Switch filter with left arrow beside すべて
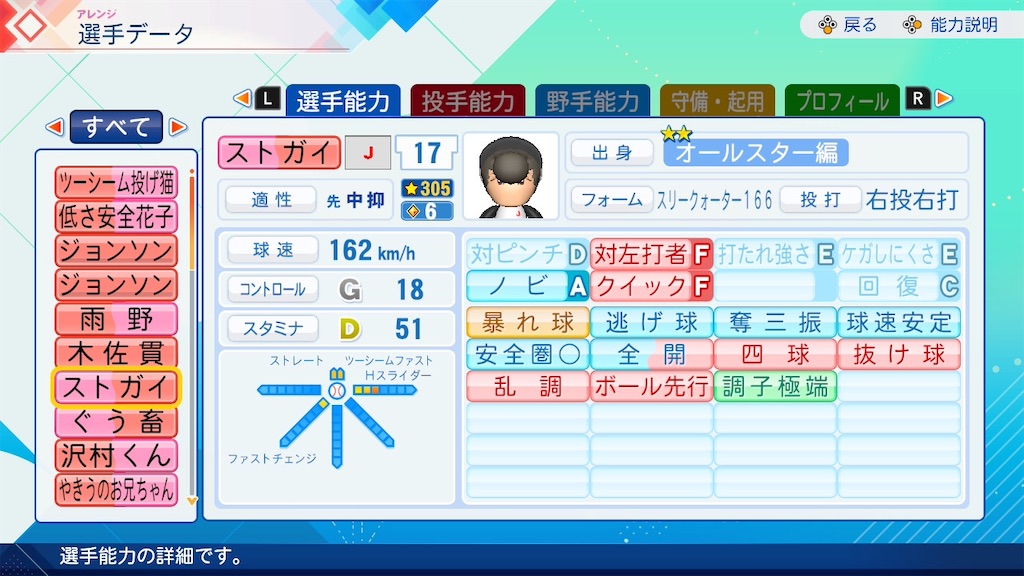The height and width of the screenshot is (576, 1024). pos(55,127)
